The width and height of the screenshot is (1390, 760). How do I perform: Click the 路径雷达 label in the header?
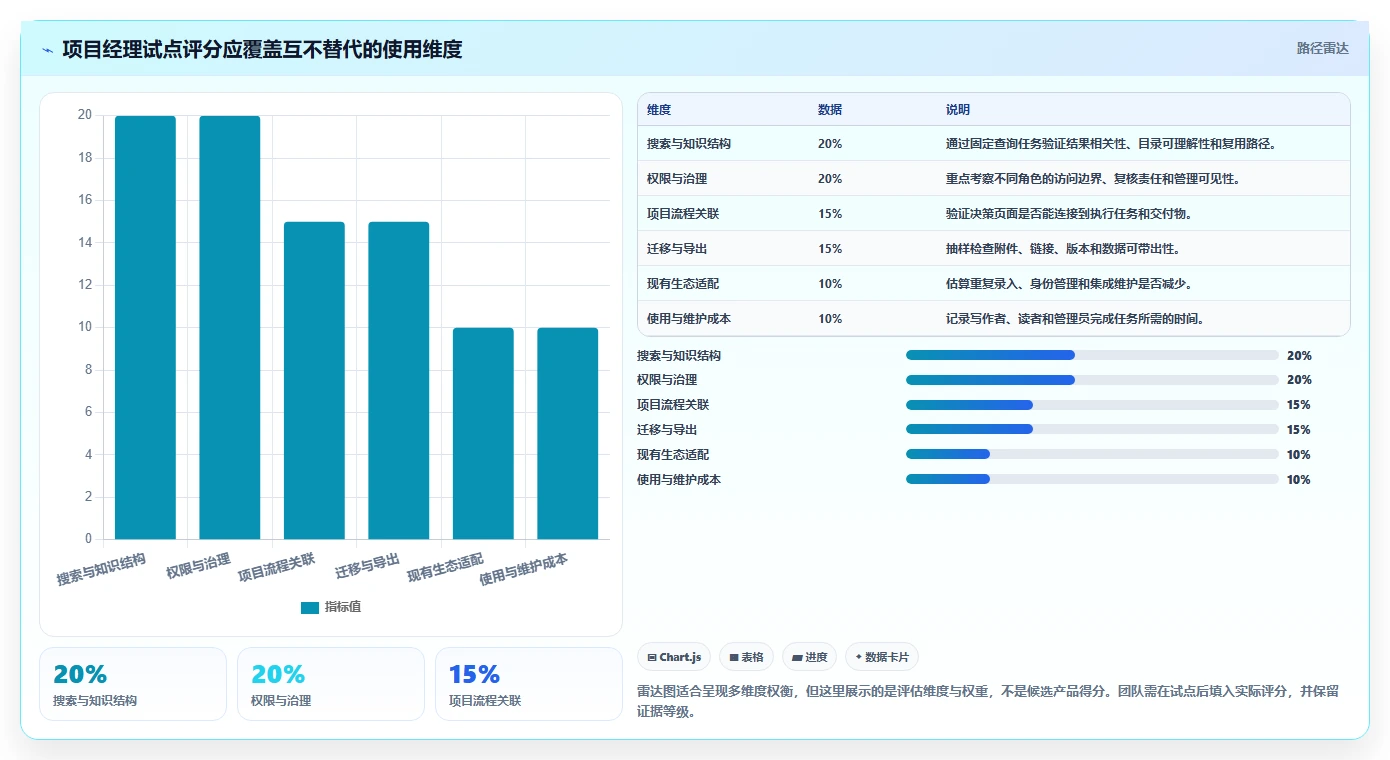click(x=1322, y=48)
